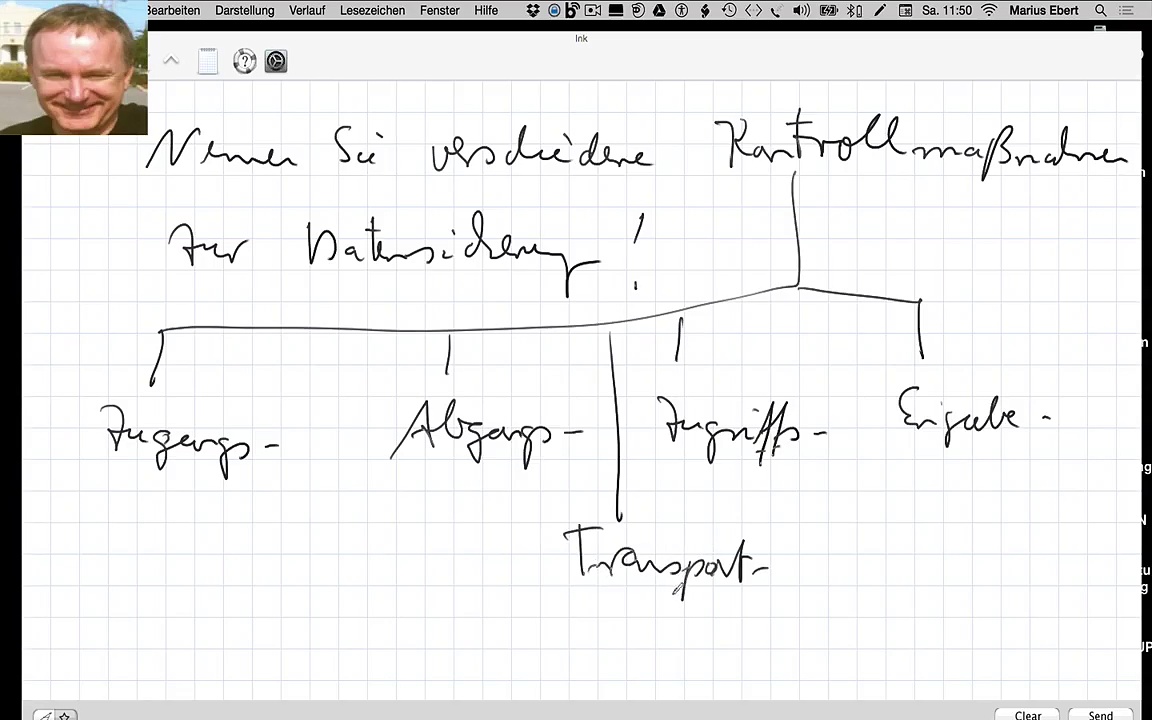Open the Darstellung menu
The width and height of the screenshot is (1152, 720).
244,10
